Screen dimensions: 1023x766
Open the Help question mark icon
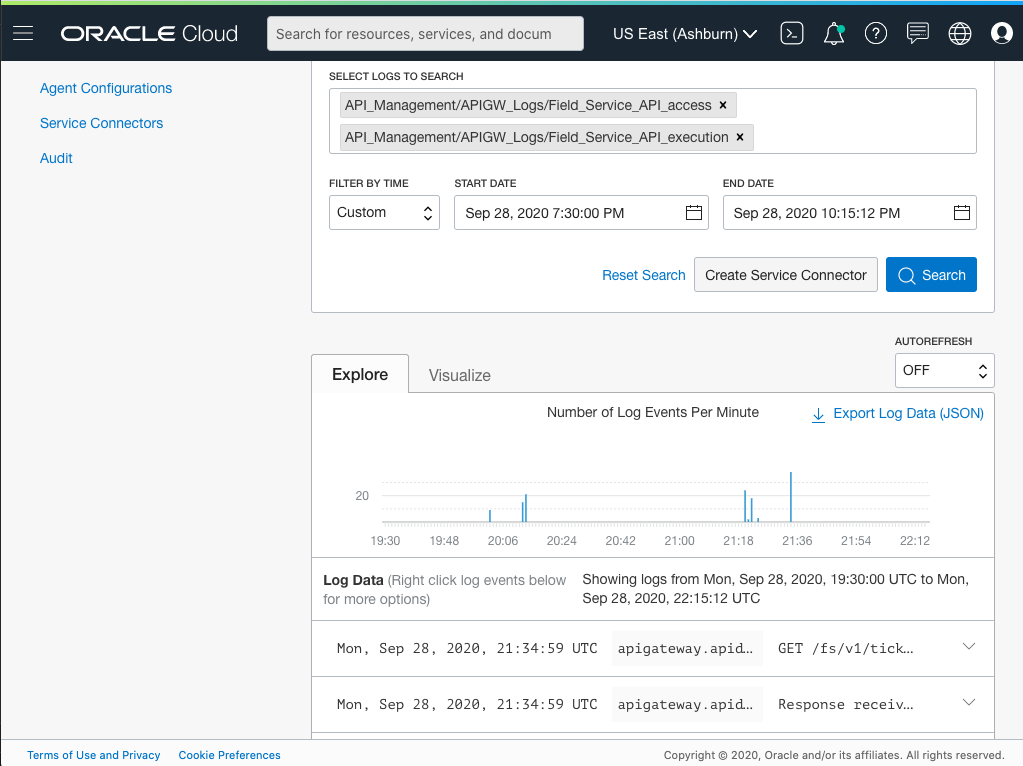click(x=875, y=33)
